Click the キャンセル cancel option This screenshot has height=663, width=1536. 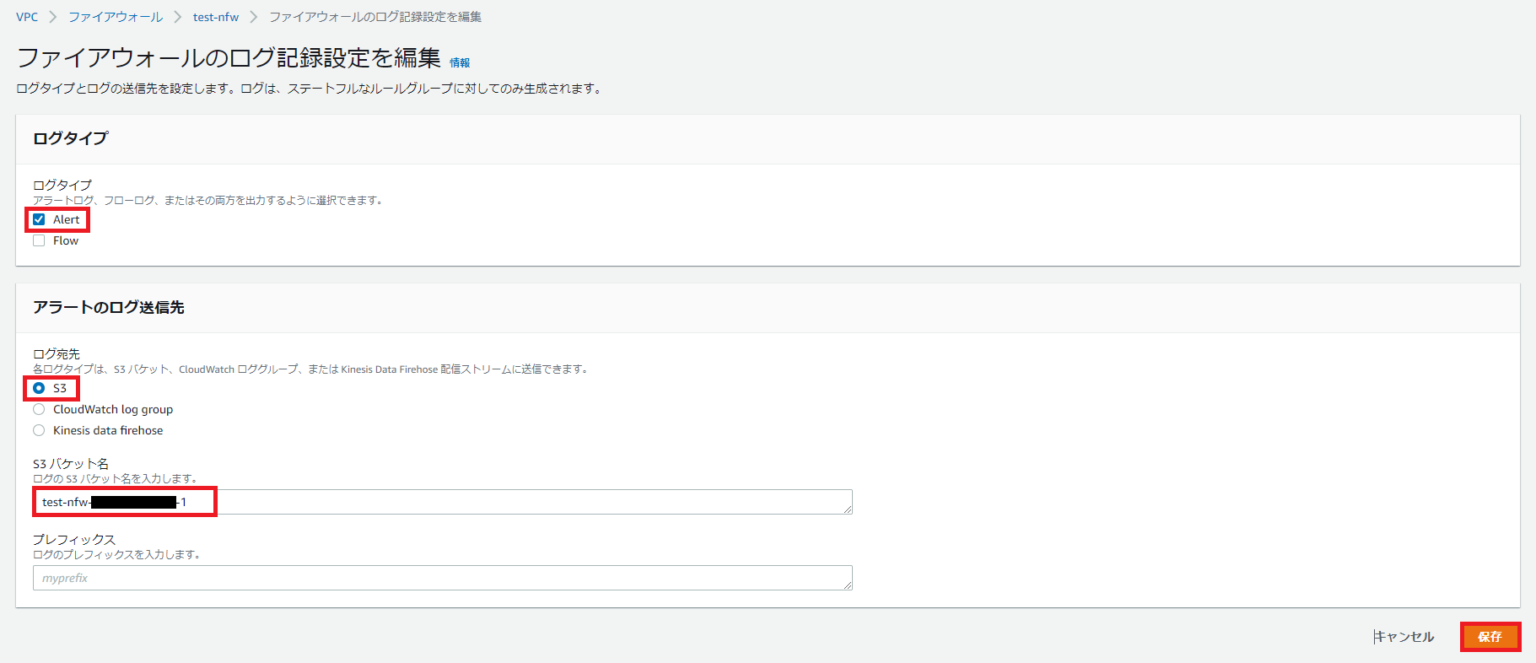click(x=1404, y=636)
